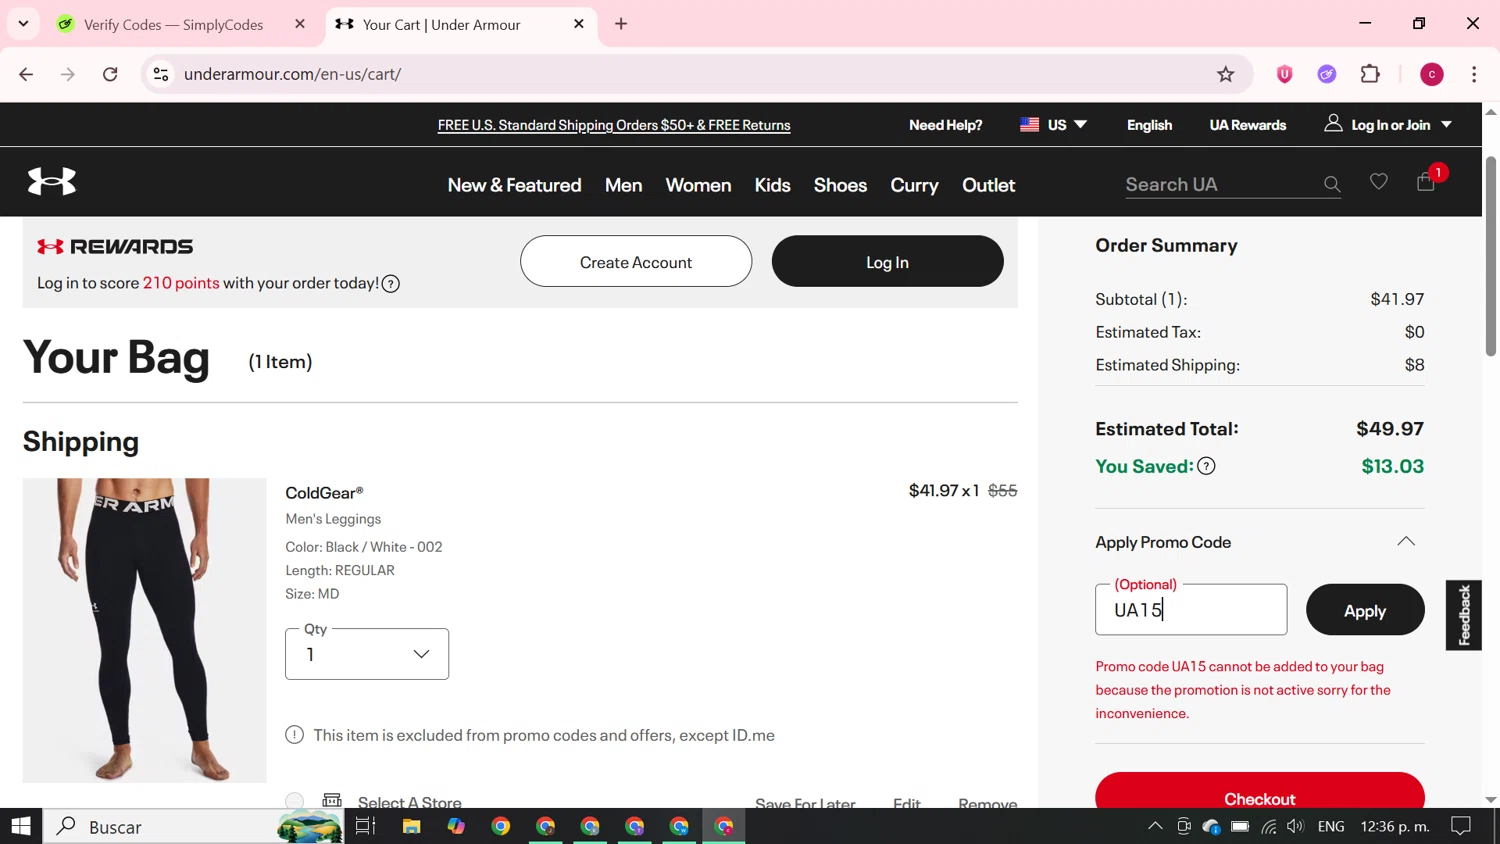Open Task View on taskbar

click(x=365, y=827)
